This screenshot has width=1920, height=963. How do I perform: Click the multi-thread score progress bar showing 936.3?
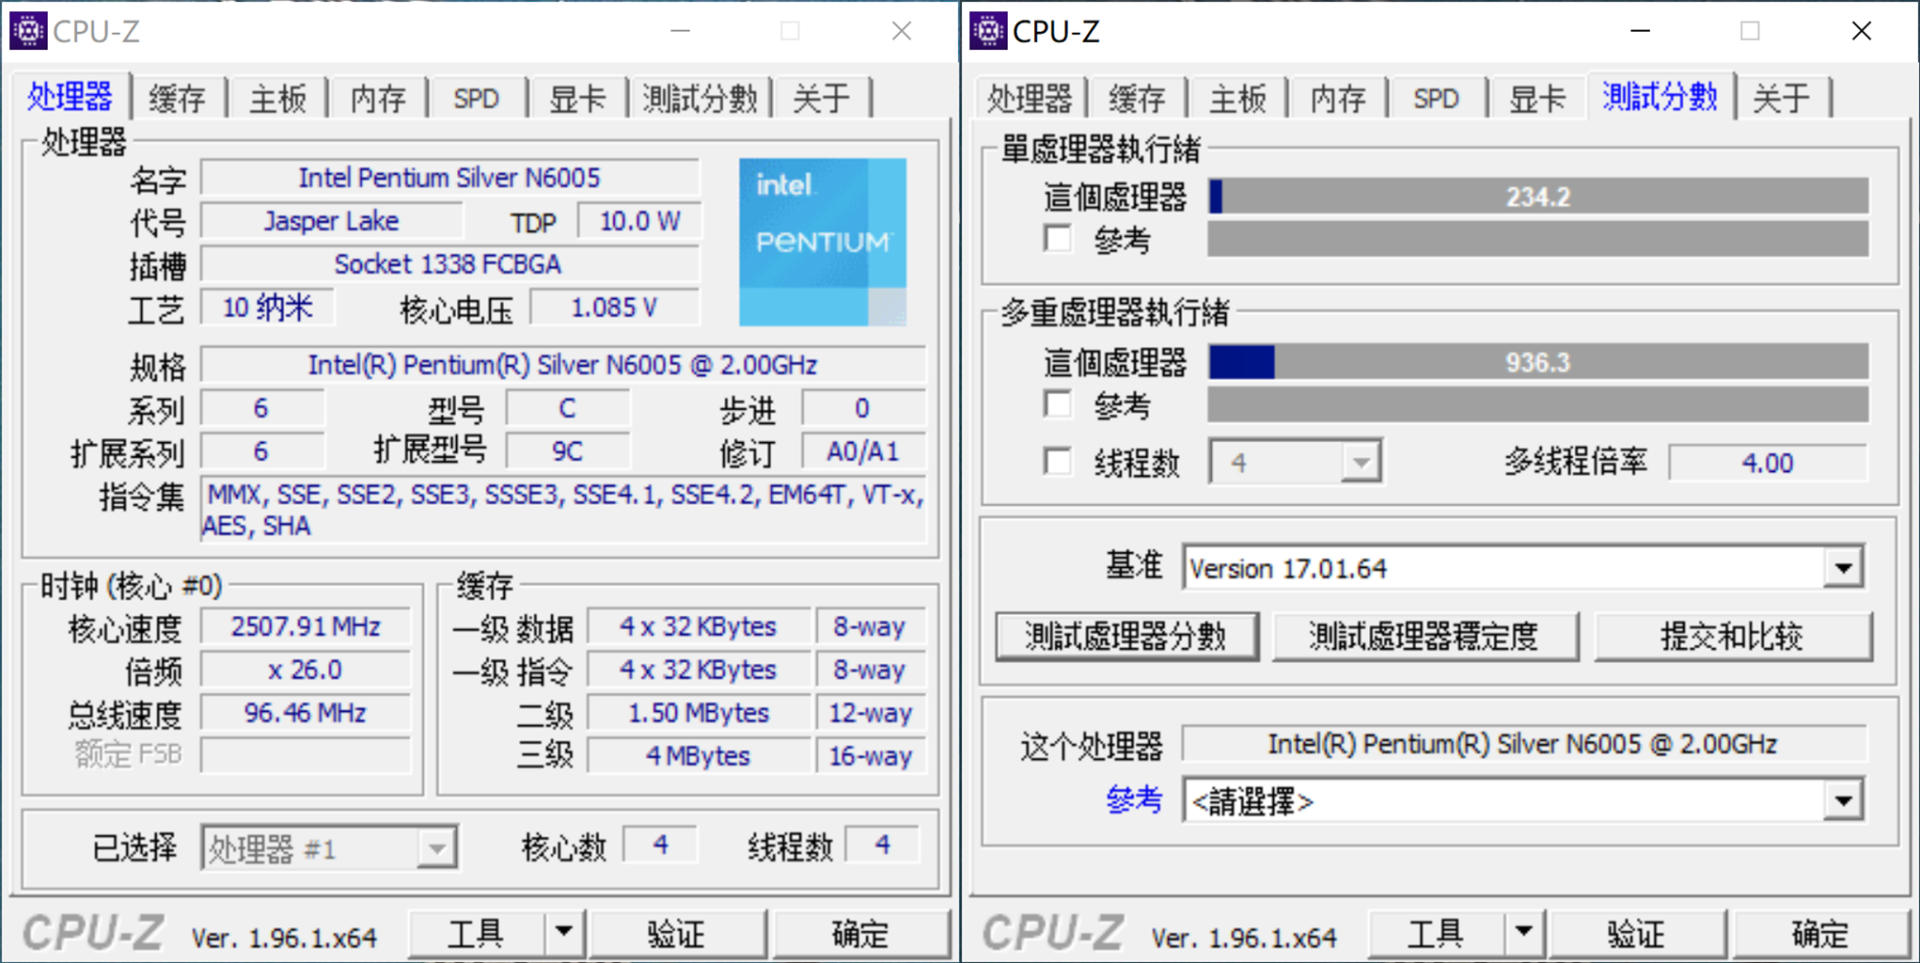pos(1537,362)
